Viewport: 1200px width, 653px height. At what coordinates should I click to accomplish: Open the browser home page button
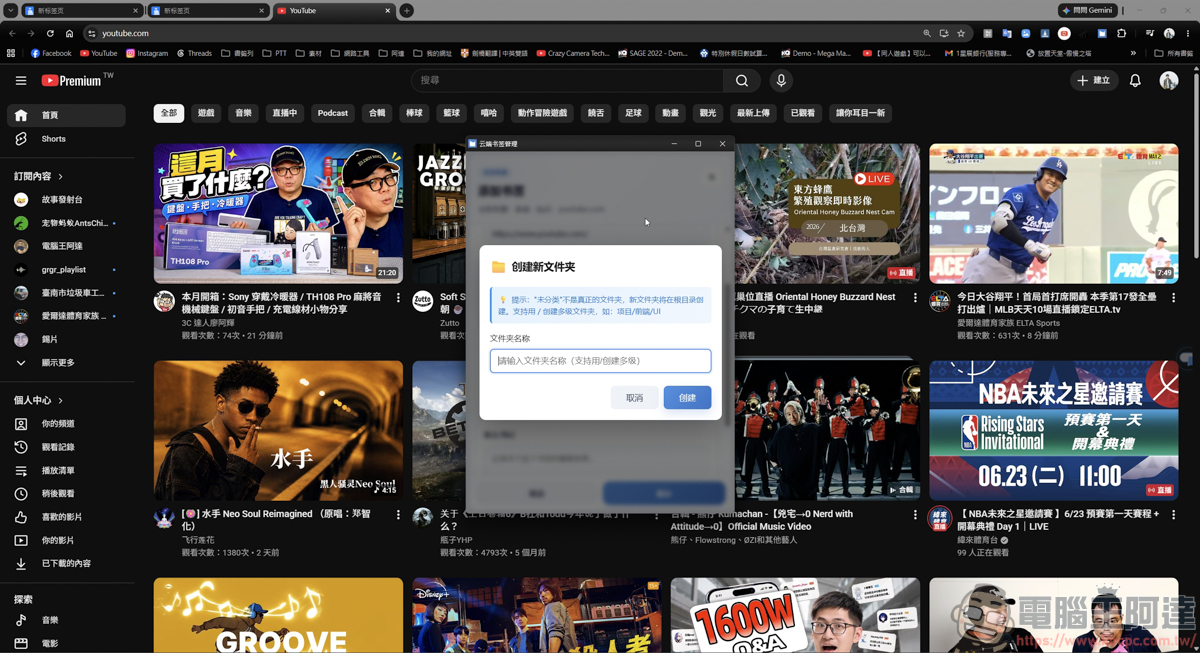(x=69, y=33)
